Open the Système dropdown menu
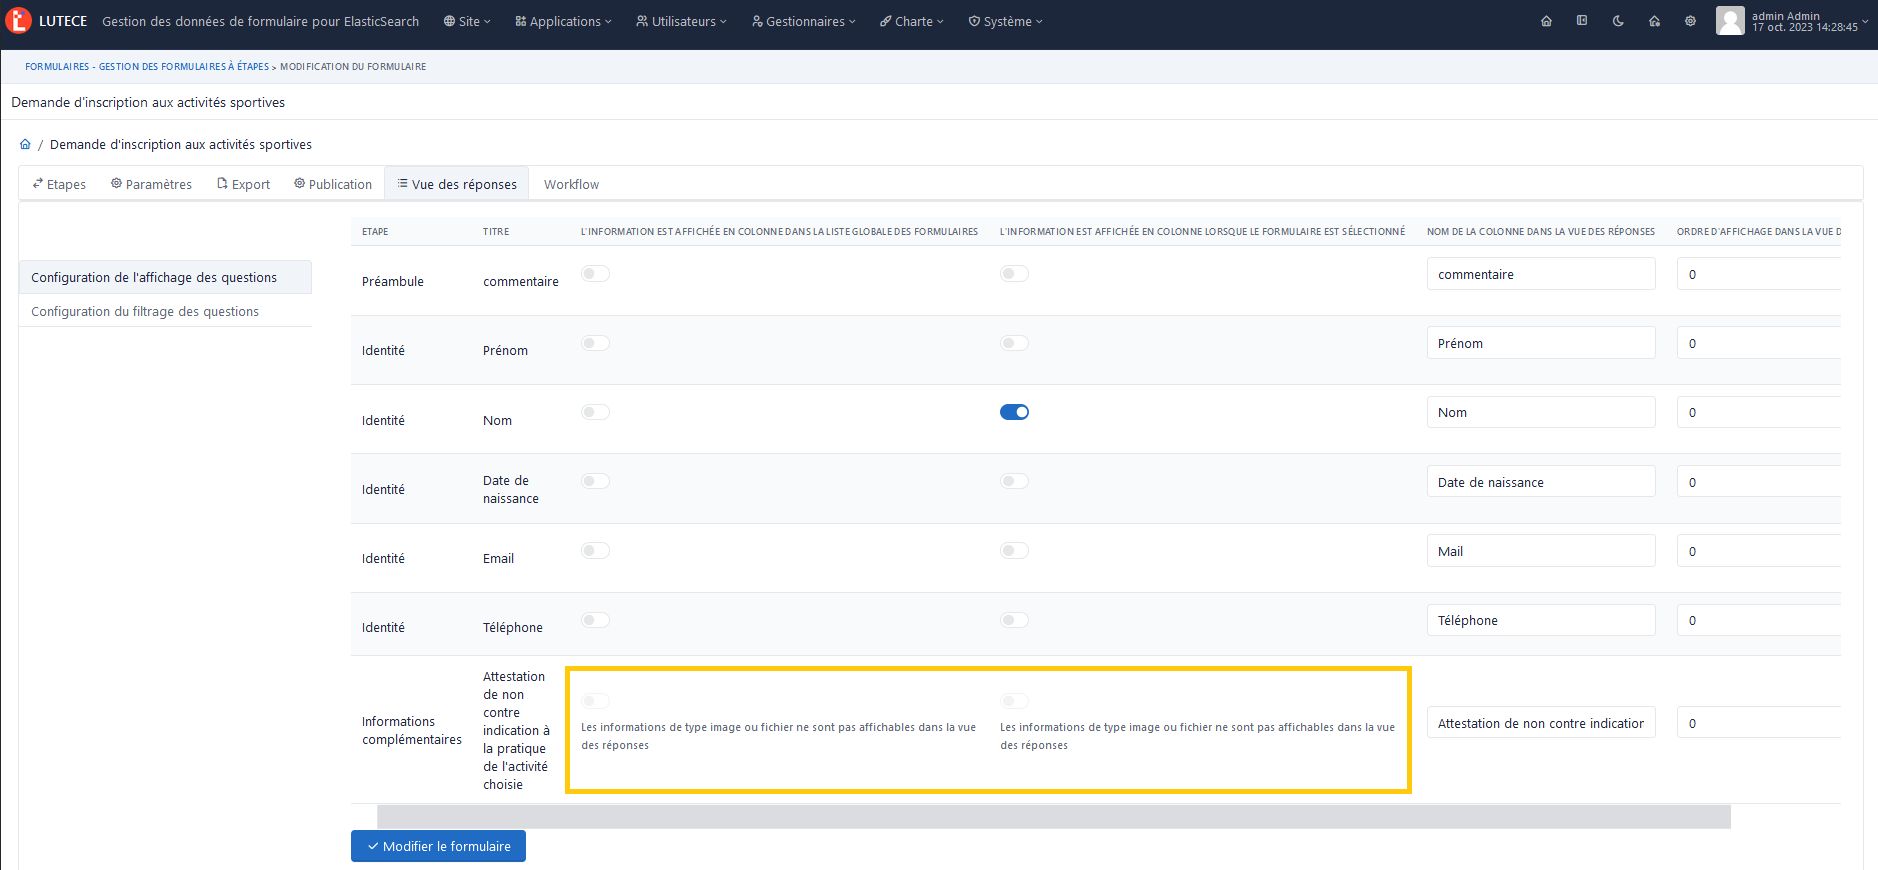The height and width of the screenshot is (870, 1878). 1005,21
